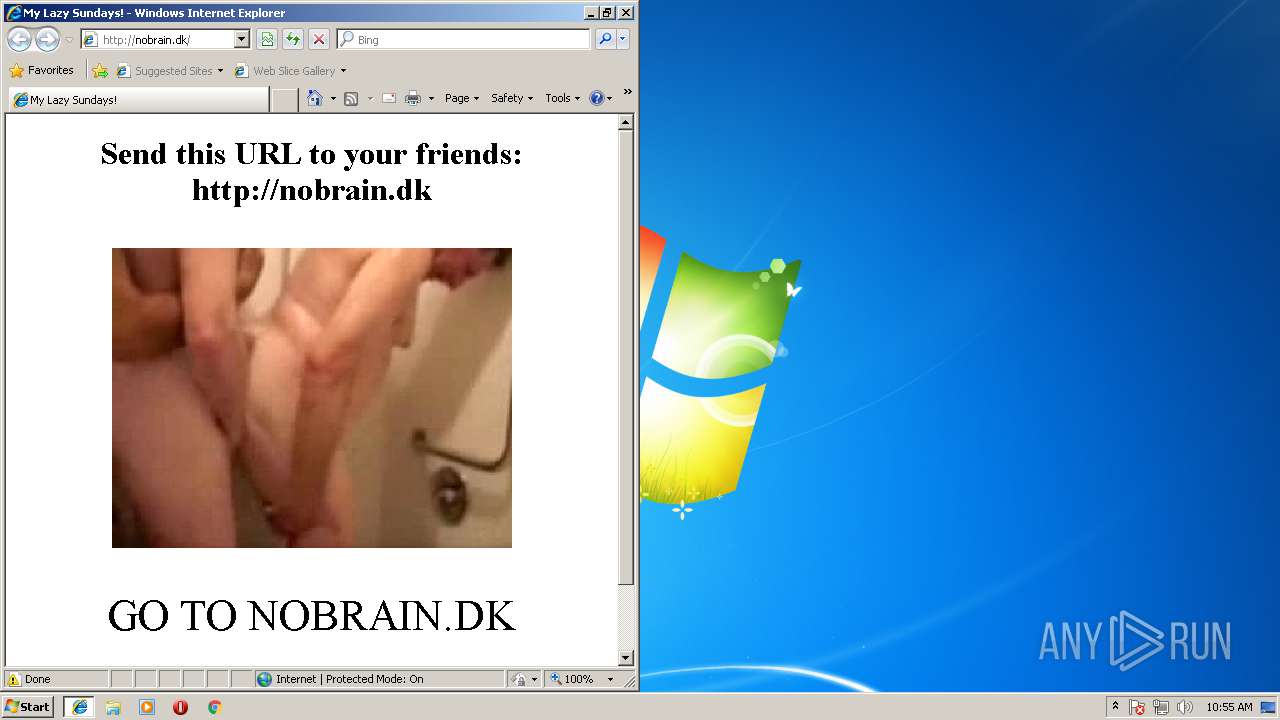Click the Home icon in command bar

tap(315, 98)
